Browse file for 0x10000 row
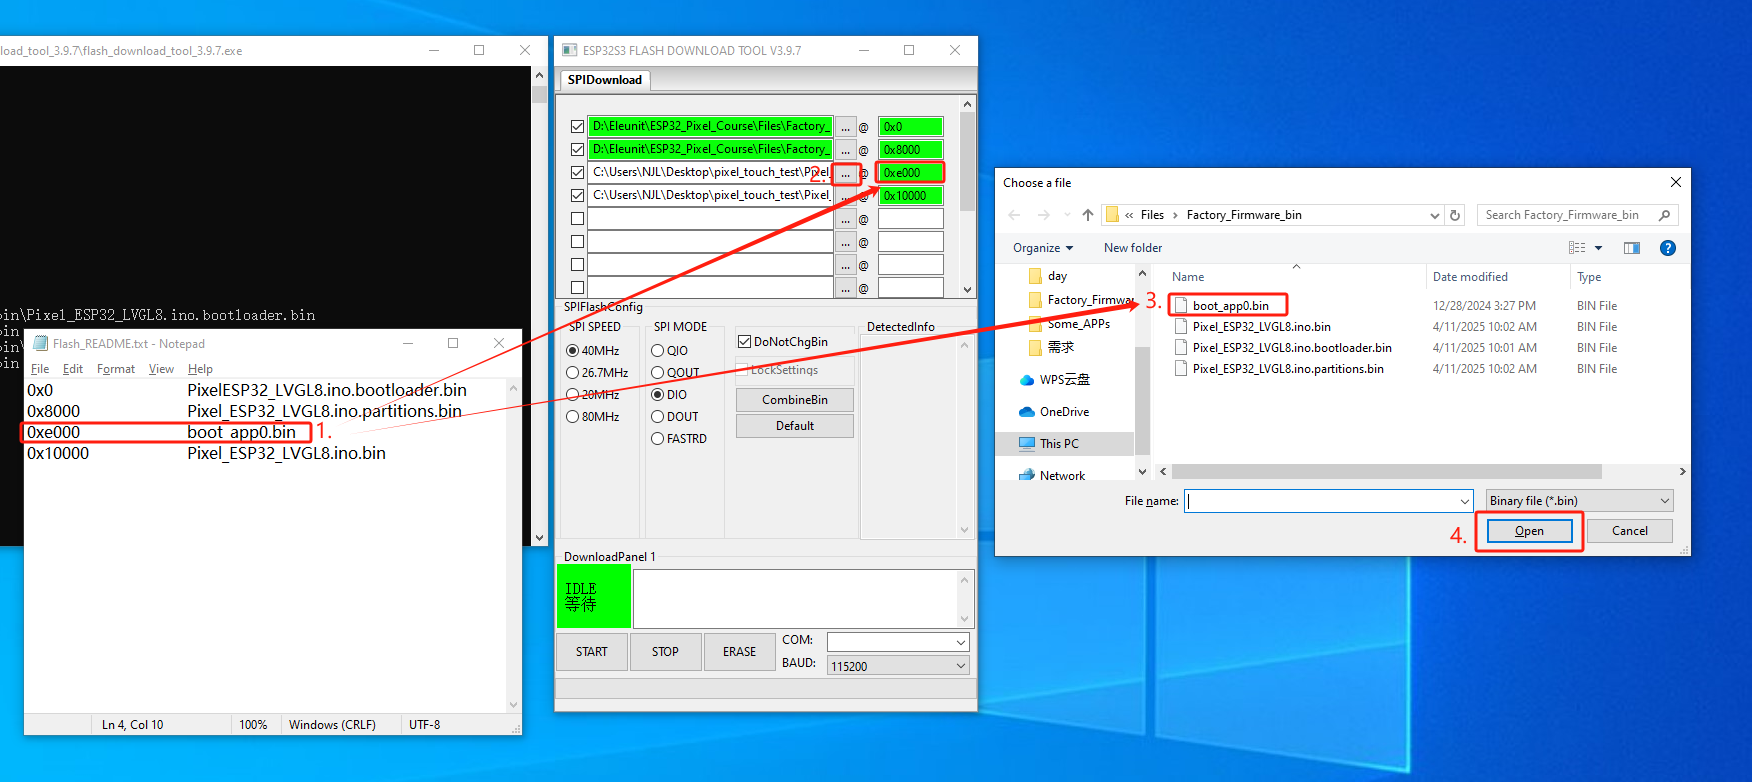 [x=846, y=196]
